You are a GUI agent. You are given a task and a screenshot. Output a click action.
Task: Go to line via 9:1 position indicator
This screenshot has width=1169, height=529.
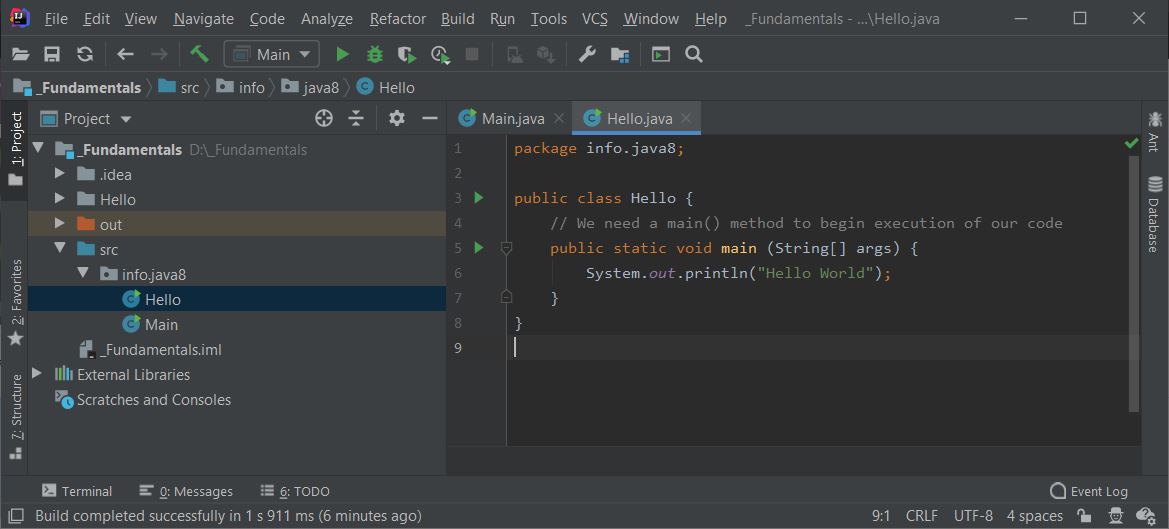pos(880,516)
